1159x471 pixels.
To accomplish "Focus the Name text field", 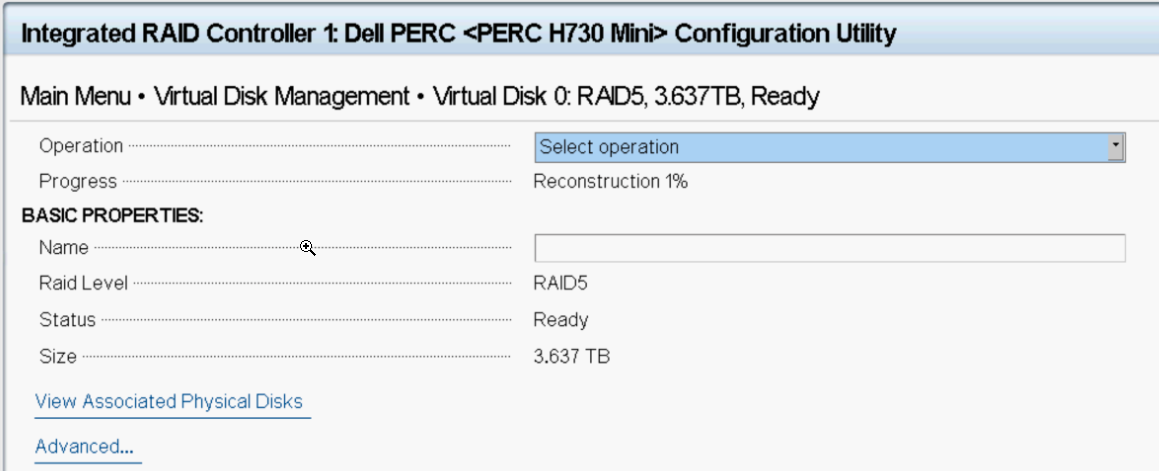I will pyautogui.click(x=829, y=248).
